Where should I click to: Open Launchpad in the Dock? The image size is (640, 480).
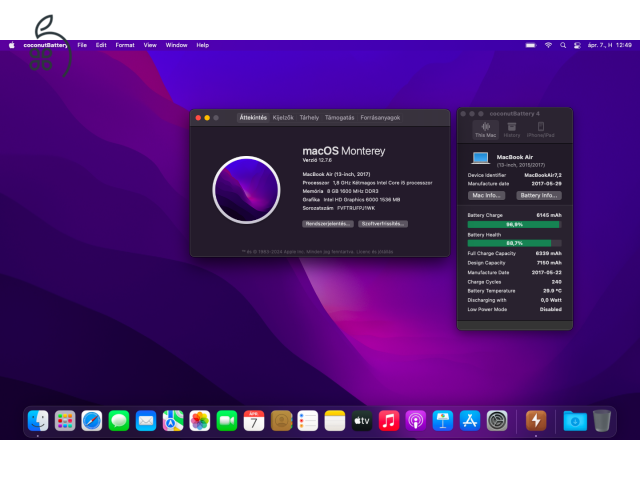click(65, 421)
